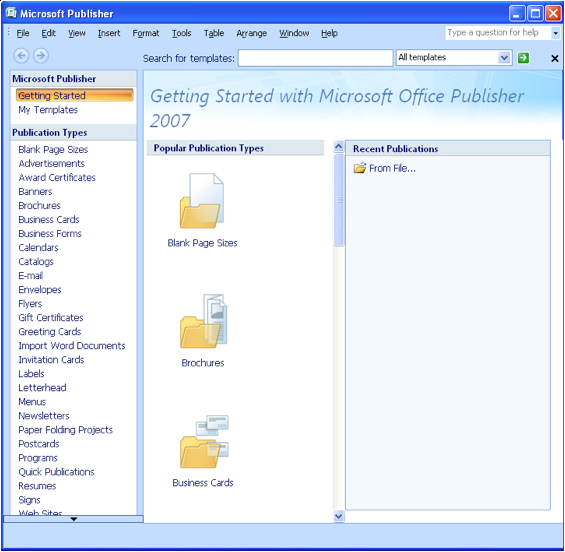Screen dimensions: 565x552
Task: Click Blank Page Sizes caption under folder
Action: pyautogui.click(x=202, y=243)
